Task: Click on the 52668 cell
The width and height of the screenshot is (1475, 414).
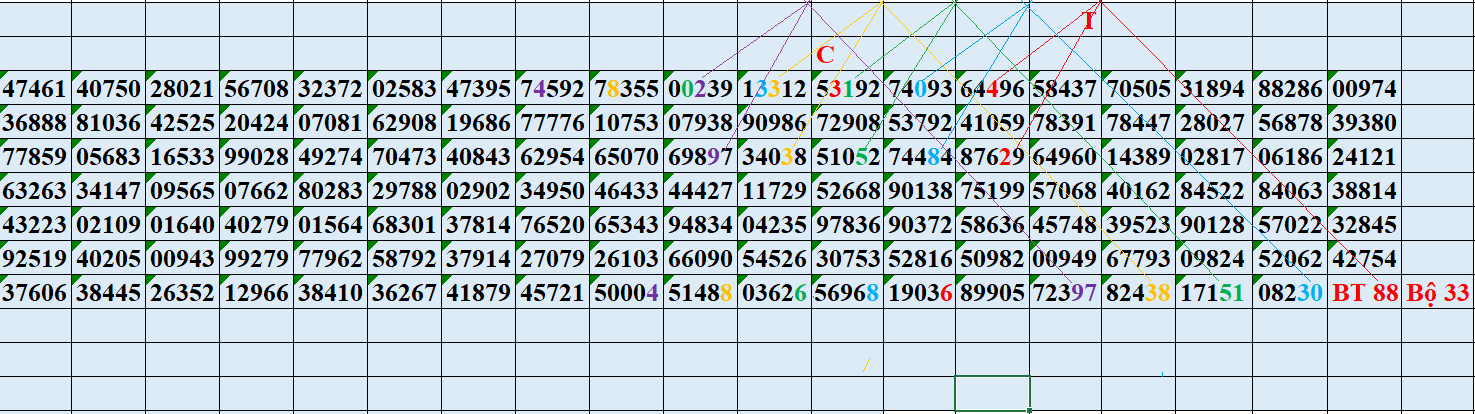Action: coord(847,191)
